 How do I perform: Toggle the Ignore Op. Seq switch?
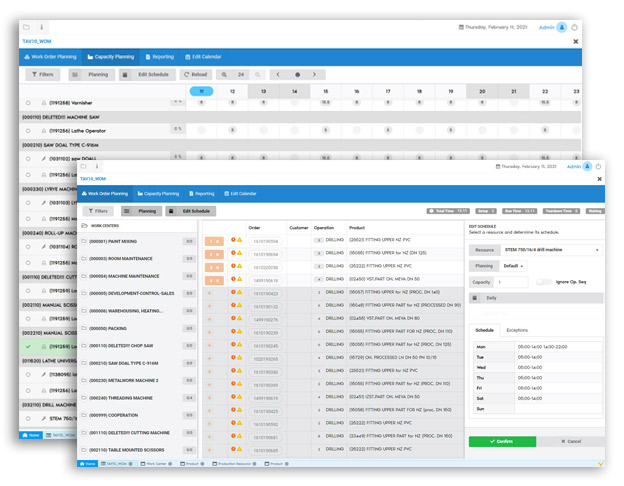544,282
